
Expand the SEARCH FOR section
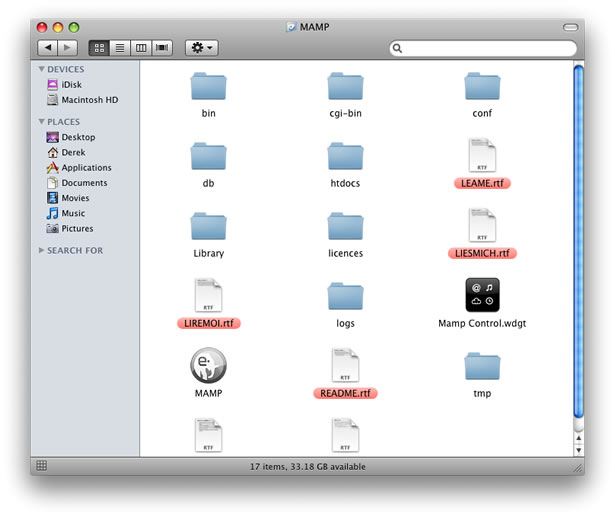coord(42,250)
